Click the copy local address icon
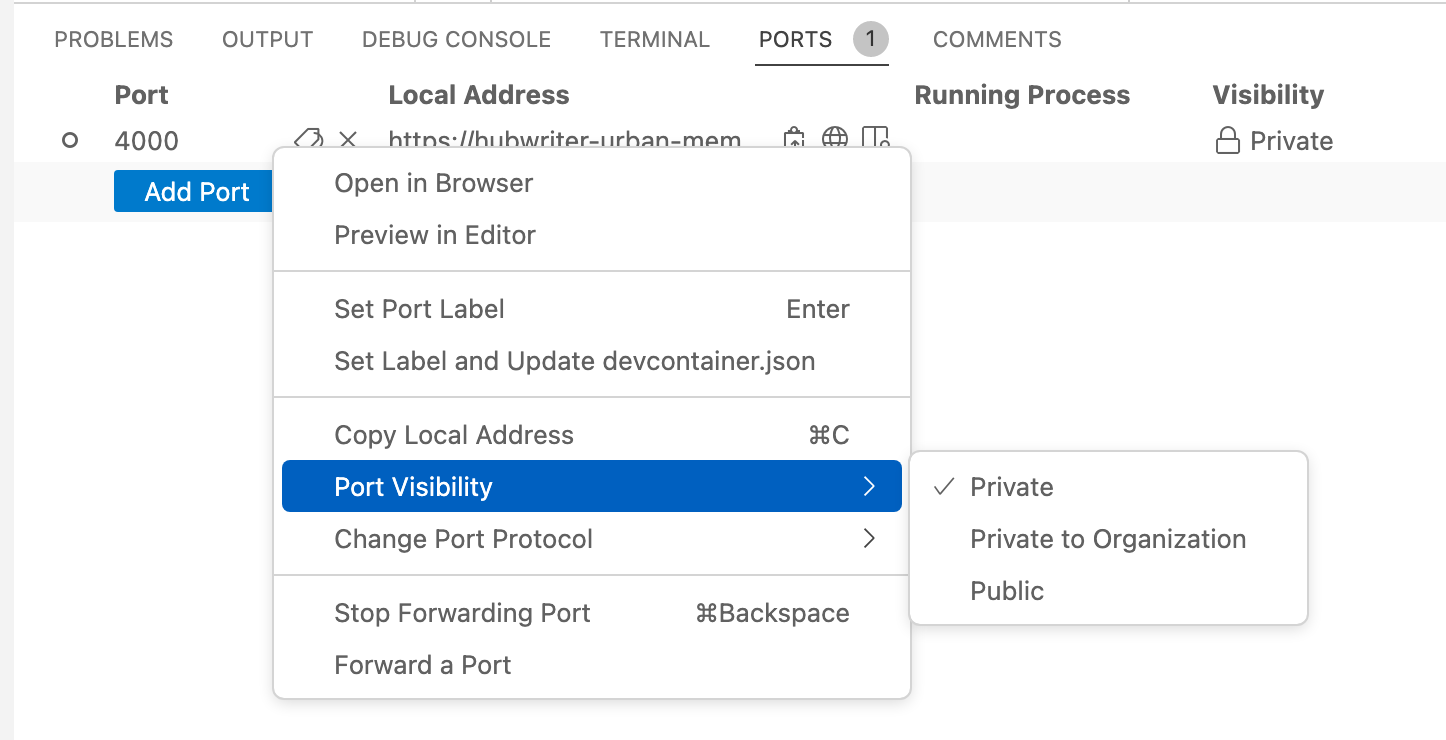This screenshot has height=740, width=1446. [795, 138]
